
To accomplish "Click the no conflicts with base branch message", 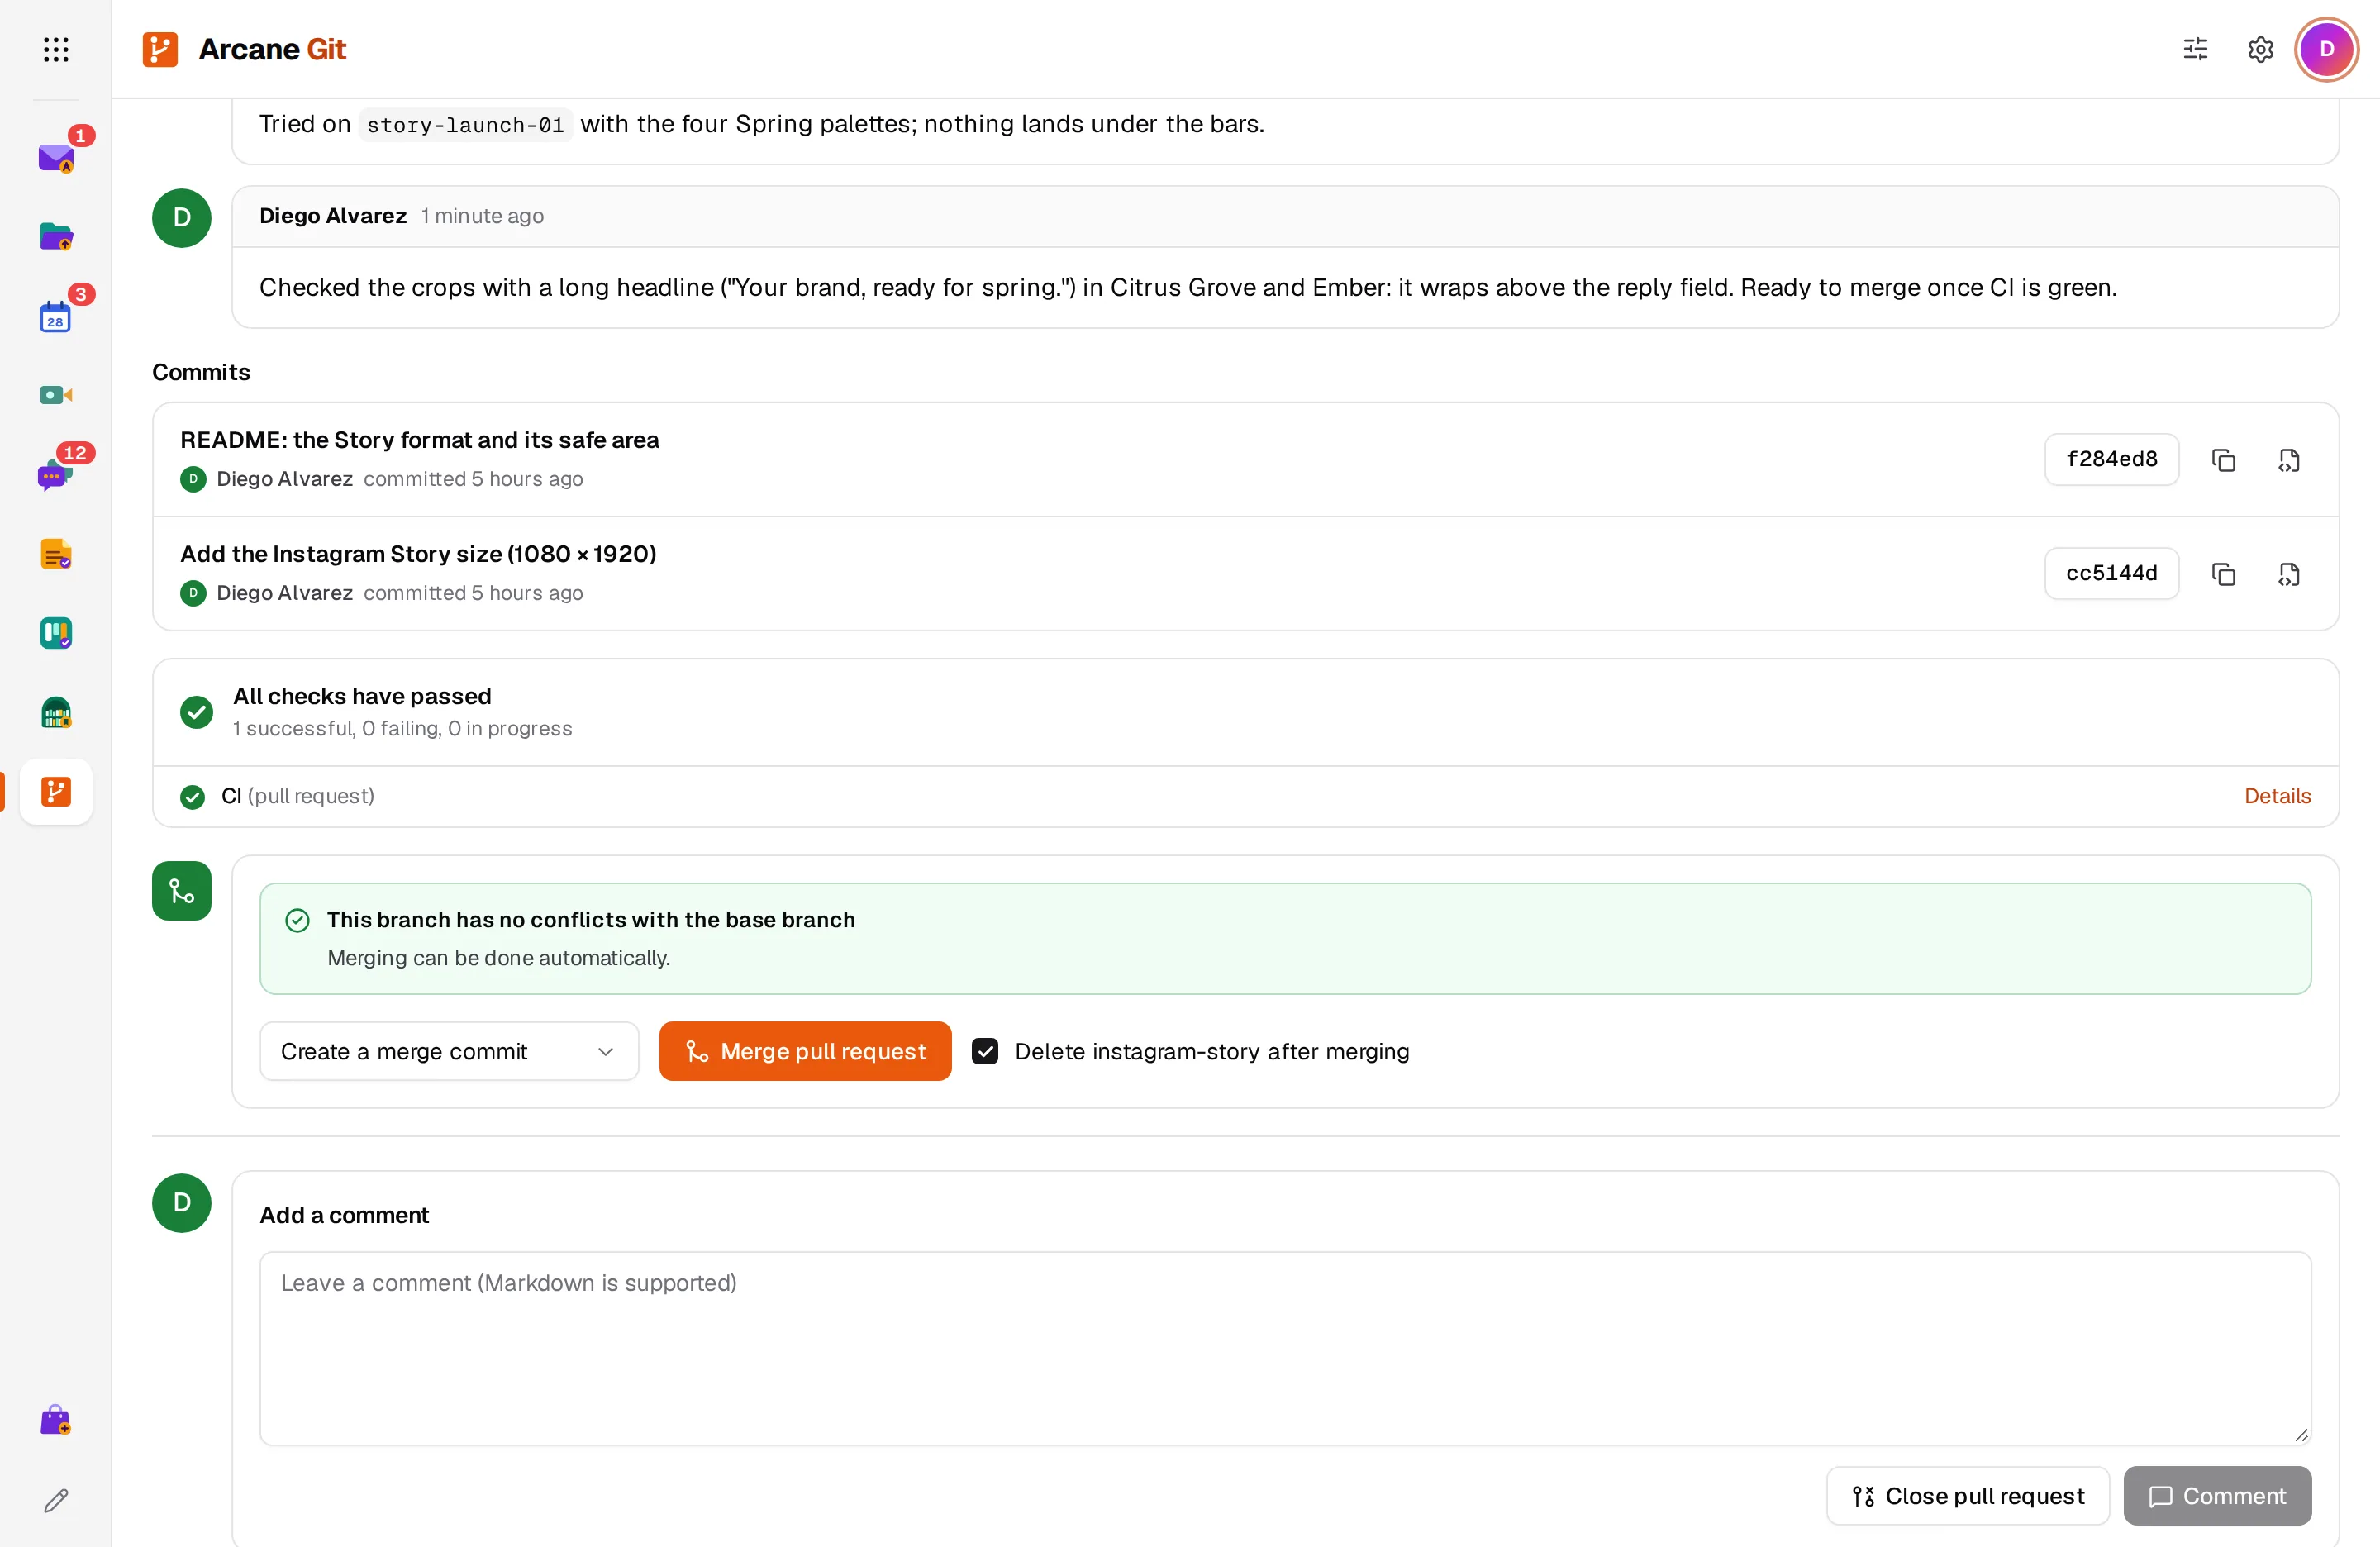I will pyautogui.click(x=1285, y=938).
